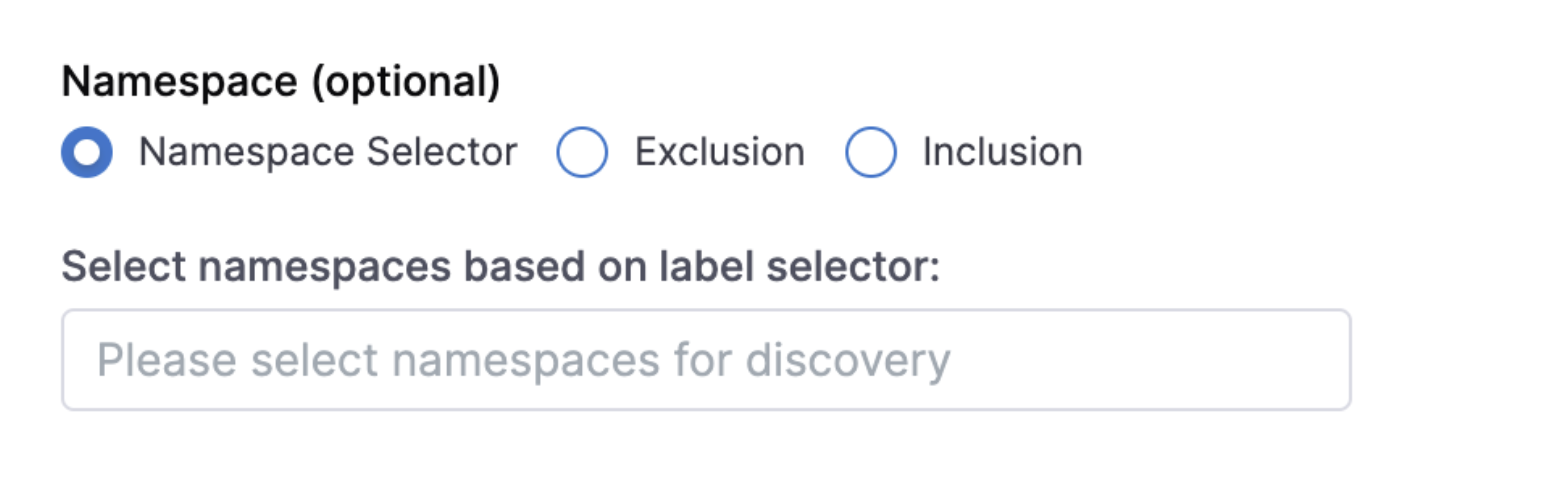This screenshot has width=1547, height=484.
Task: Select the Namespace Selector radio button
Action: [x=86, y=153]
